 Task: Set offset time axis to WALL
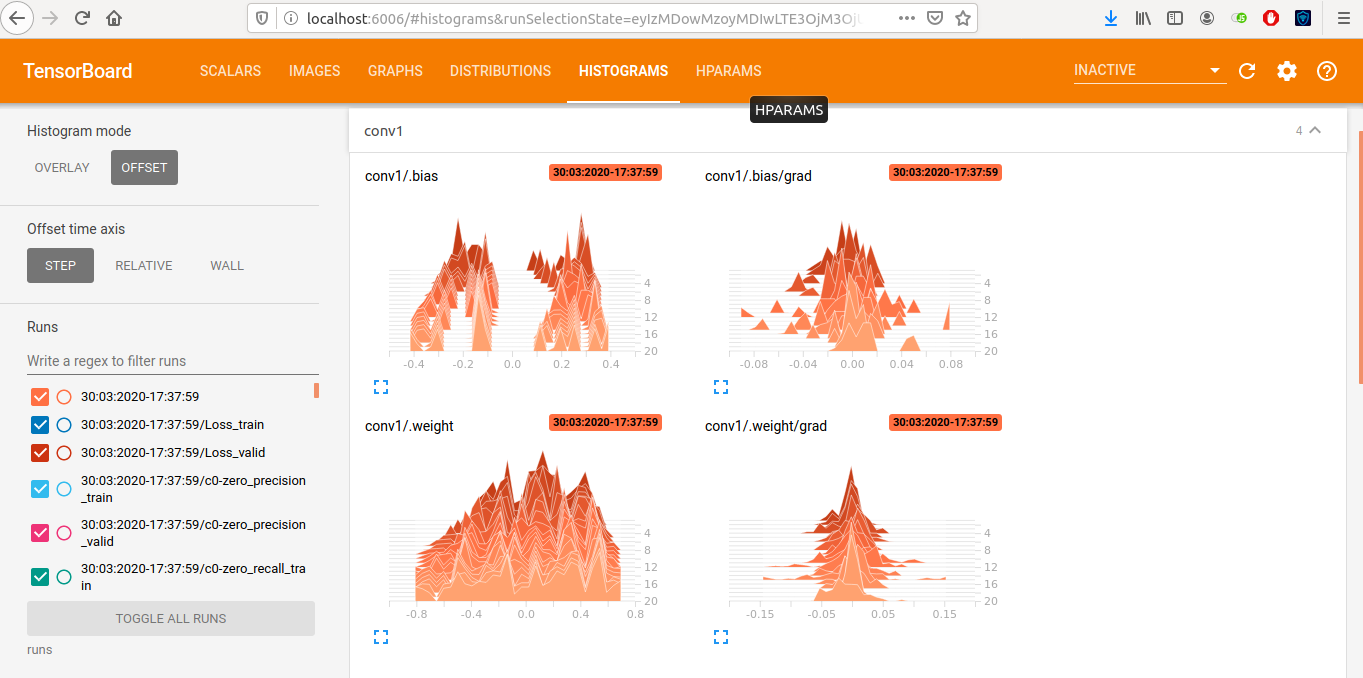[227, 265]
